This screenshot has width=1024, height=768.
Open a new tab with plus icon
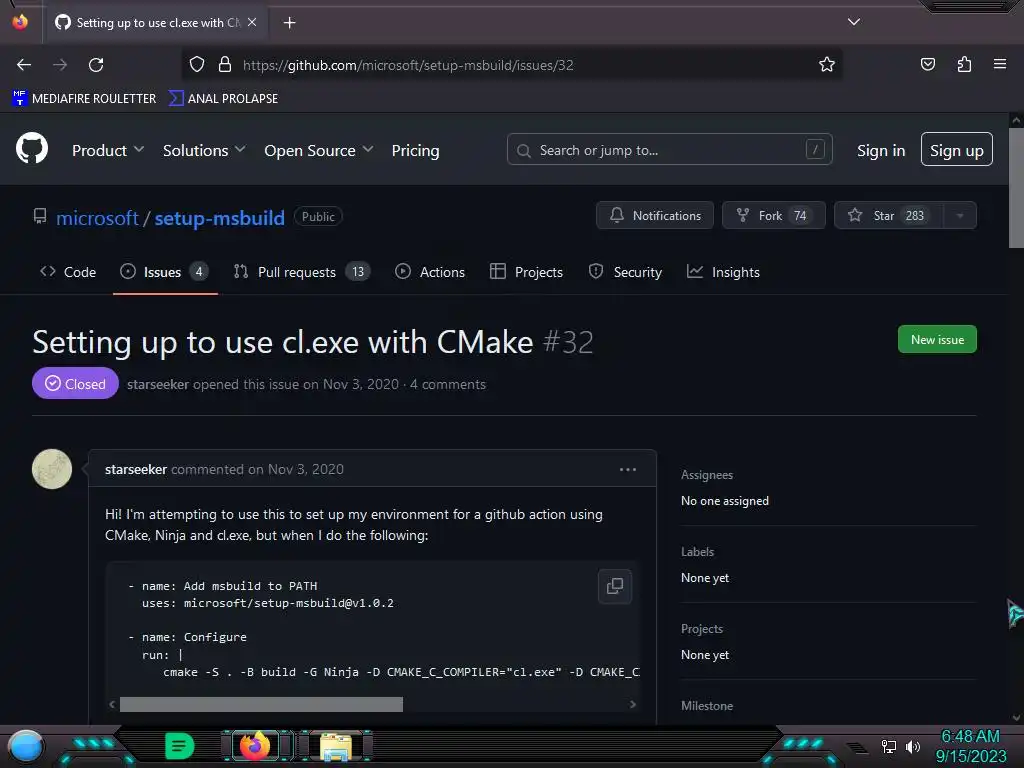289,23
